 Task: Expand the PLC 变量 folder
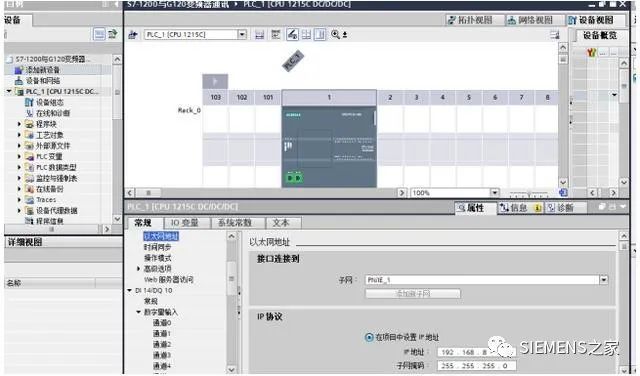coord(19,156)
